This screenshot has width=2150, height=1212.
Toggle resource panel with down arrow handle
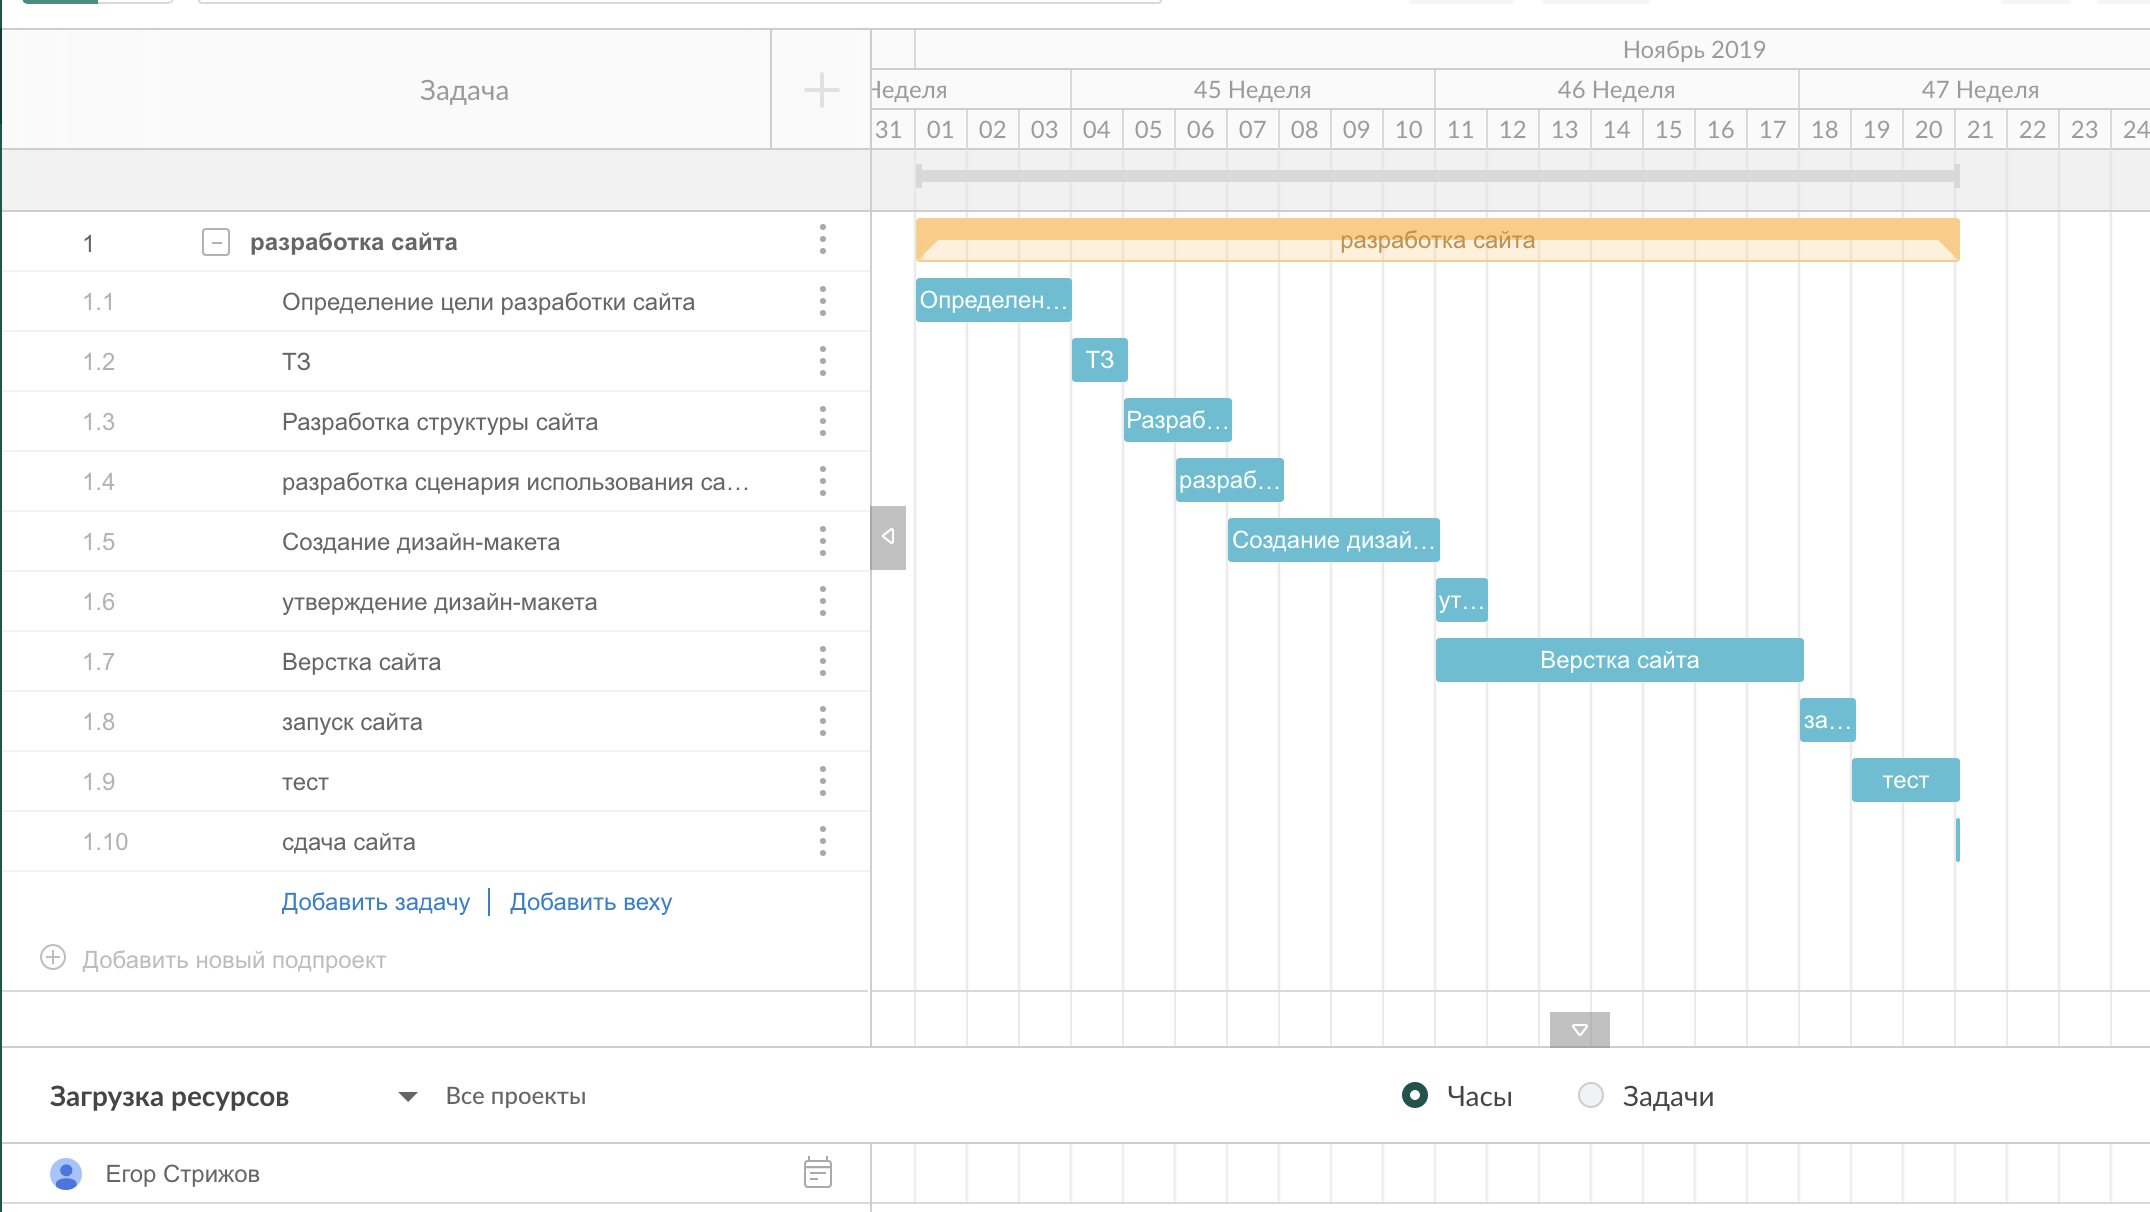(x=1579, y=1029)
